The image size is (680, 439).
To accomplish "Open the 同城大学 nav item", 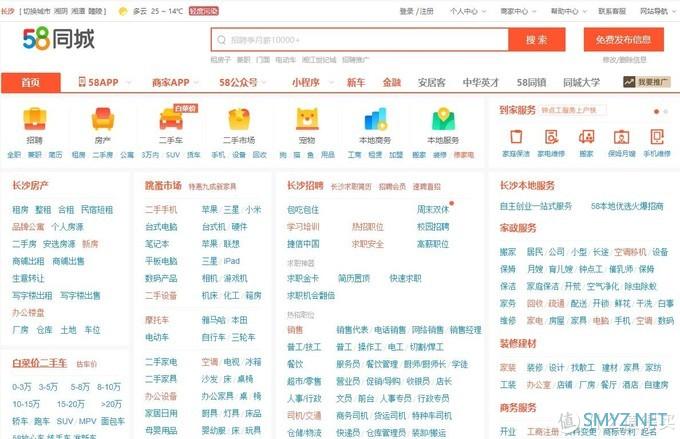I will pyautogui.click(x=581, y=82).
